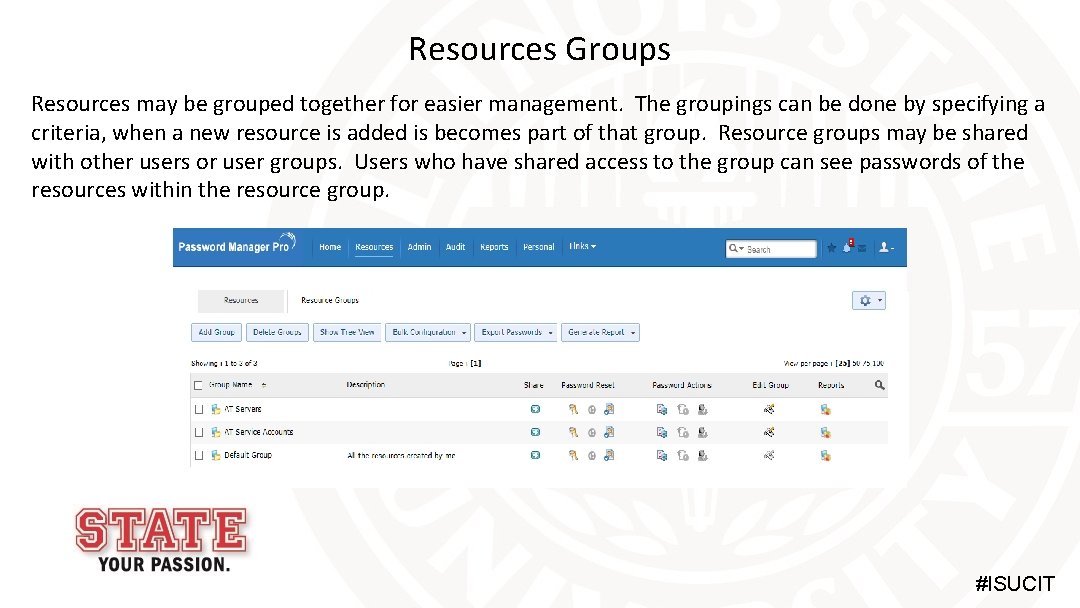Click reports icon for AT Service Accounts
The height and width of the screenshot is (608, 1080).
coord(825,432)
